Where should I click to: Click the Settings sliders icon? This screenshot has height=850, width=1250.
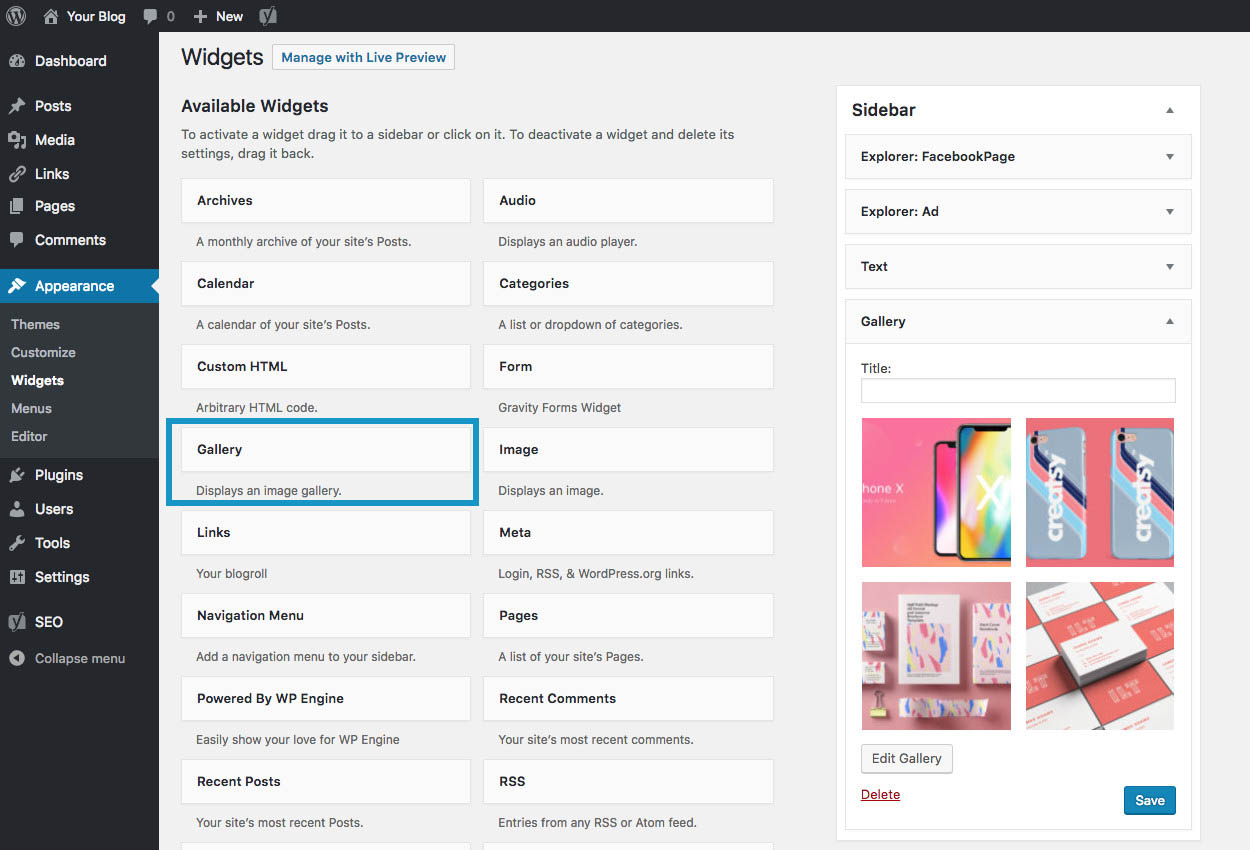click(17, 577)
